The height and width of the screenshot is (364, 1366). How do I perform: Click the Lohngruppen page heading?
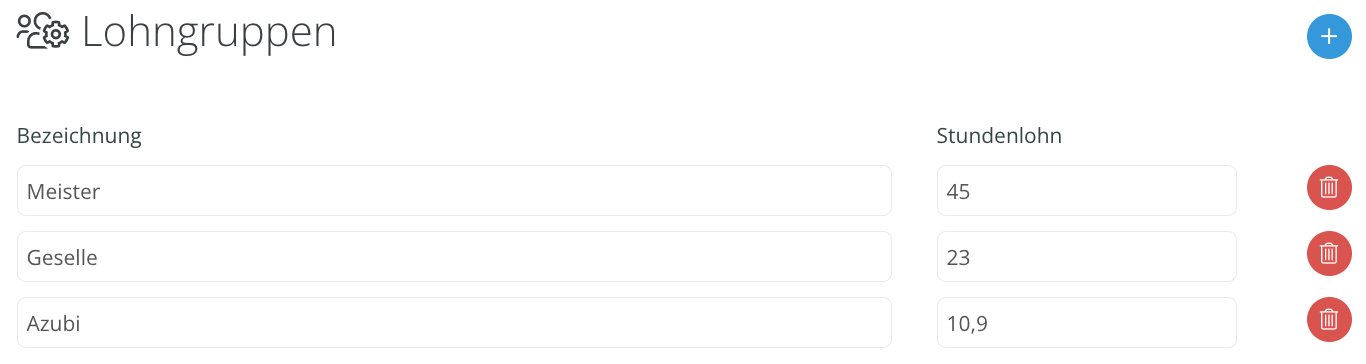pyautogui.click(x=209, y=33)
